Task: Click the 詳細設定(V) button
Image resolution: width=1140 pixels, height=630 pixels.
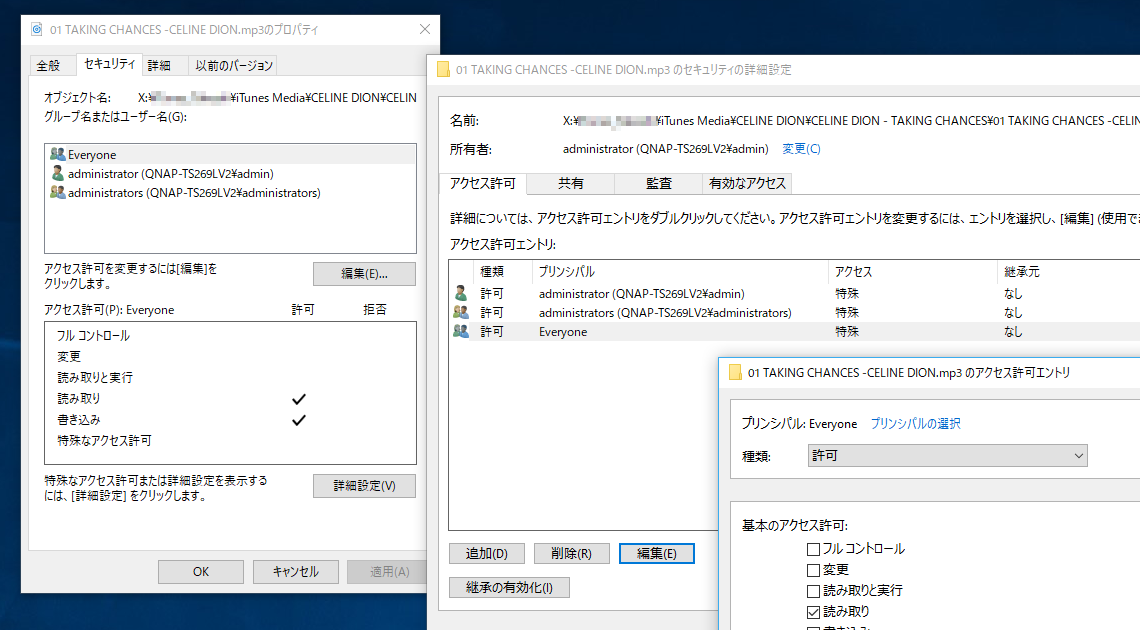Action: 364,486
